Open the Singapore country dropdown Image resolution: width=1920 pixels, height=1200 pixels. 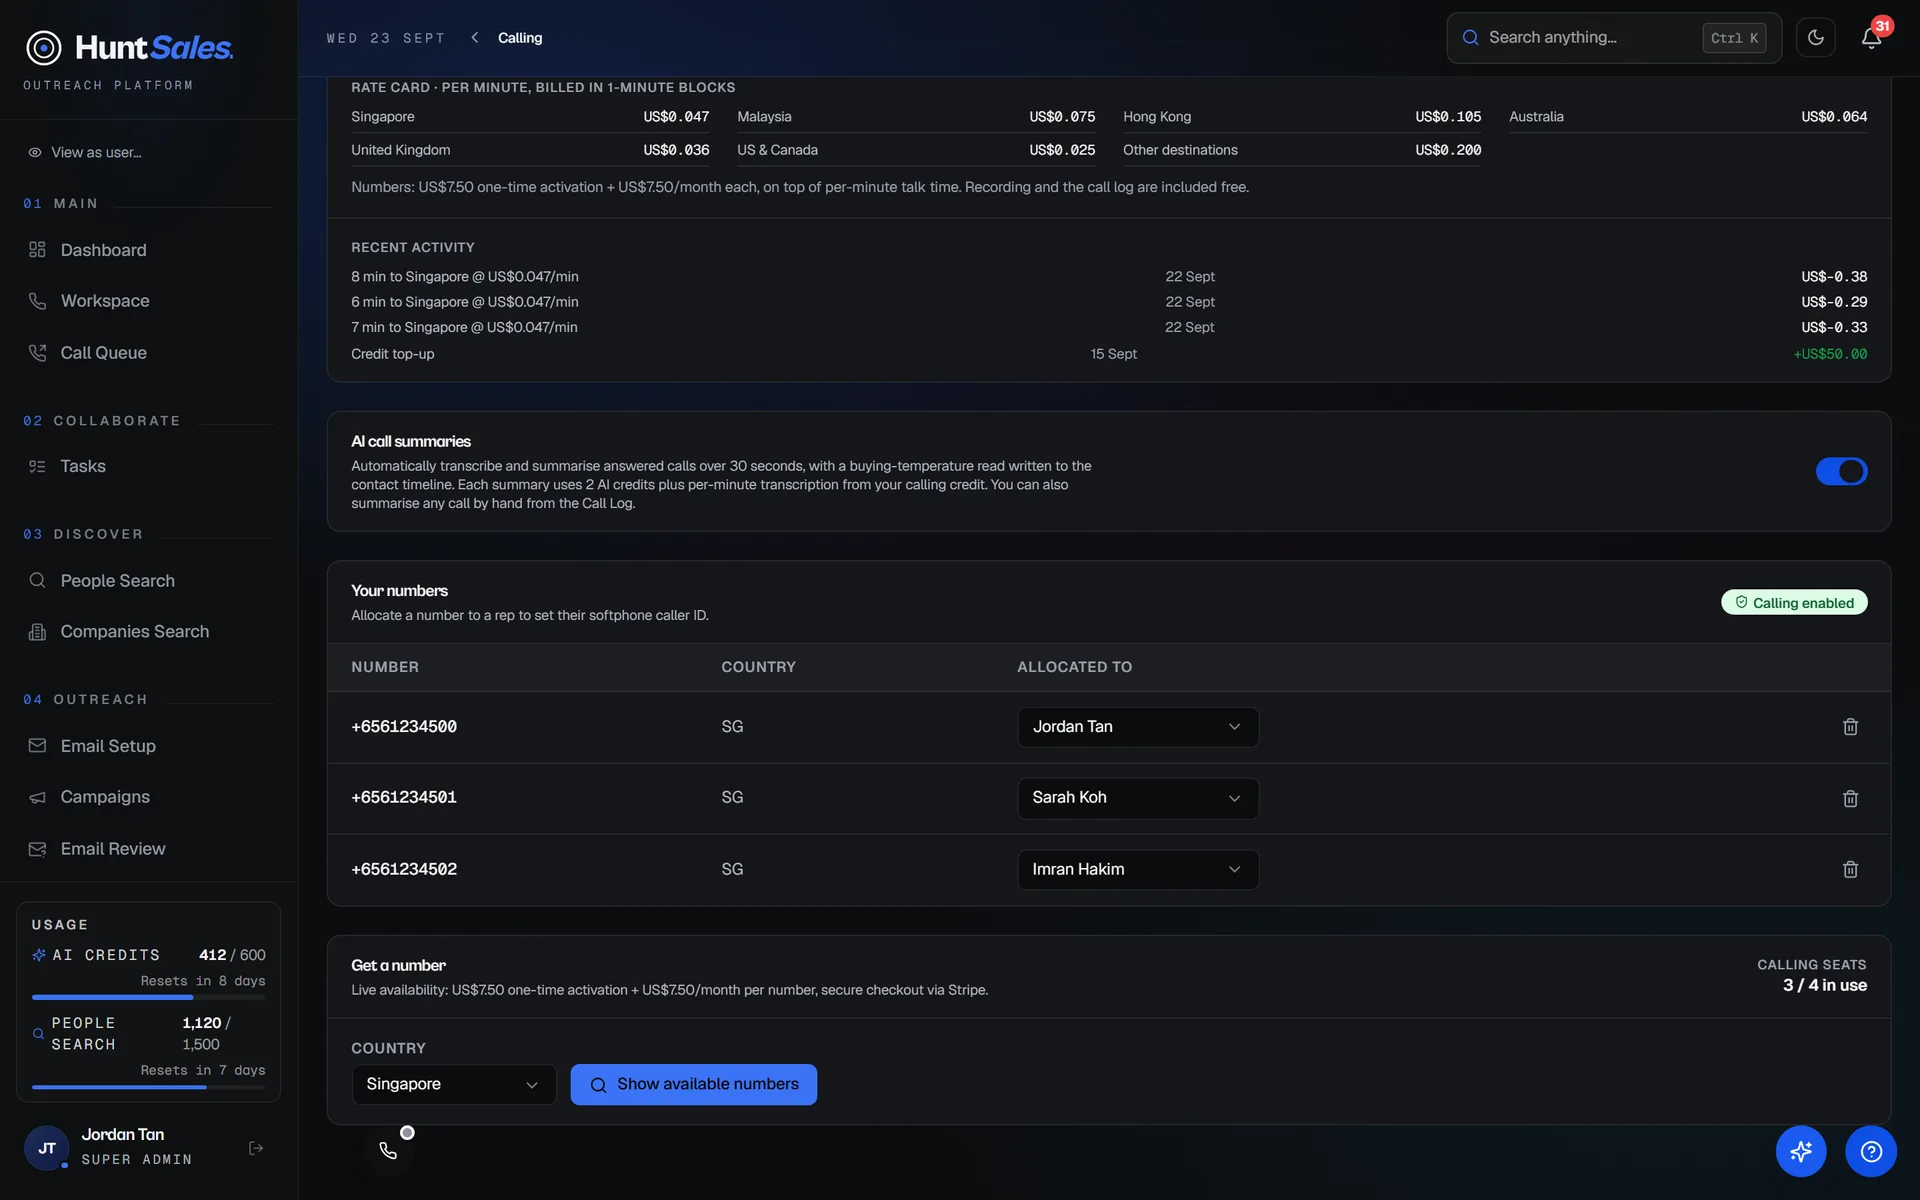(x=454, y=1084)
